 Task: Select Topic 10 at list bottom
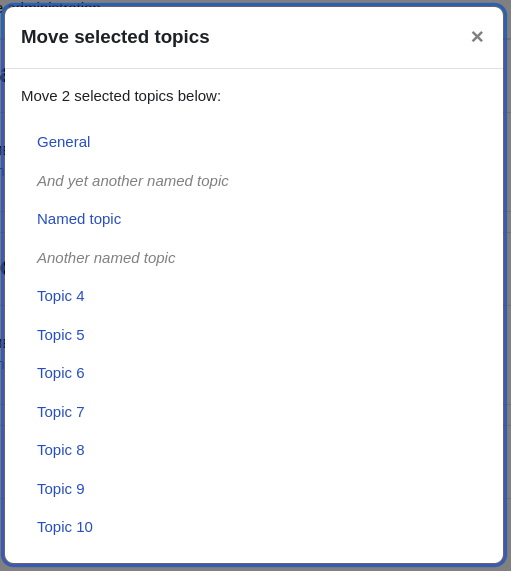[x=65, y=527]
